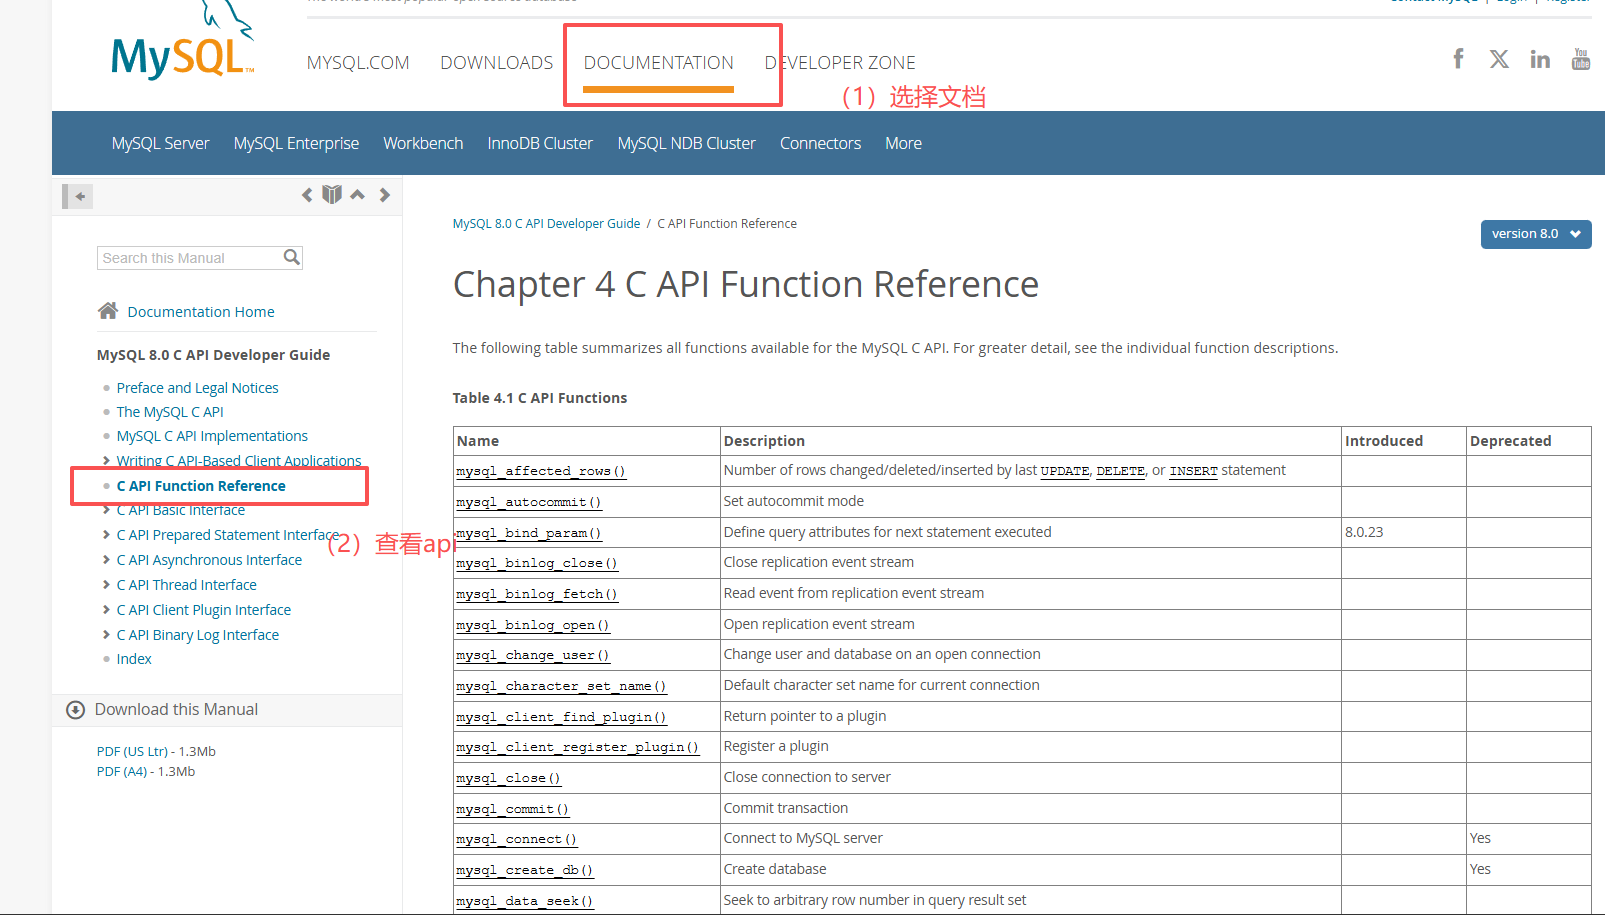Open Workbench in the blue menu bar
Viewport: 1605px width, 915px height.
coord(423,143)
